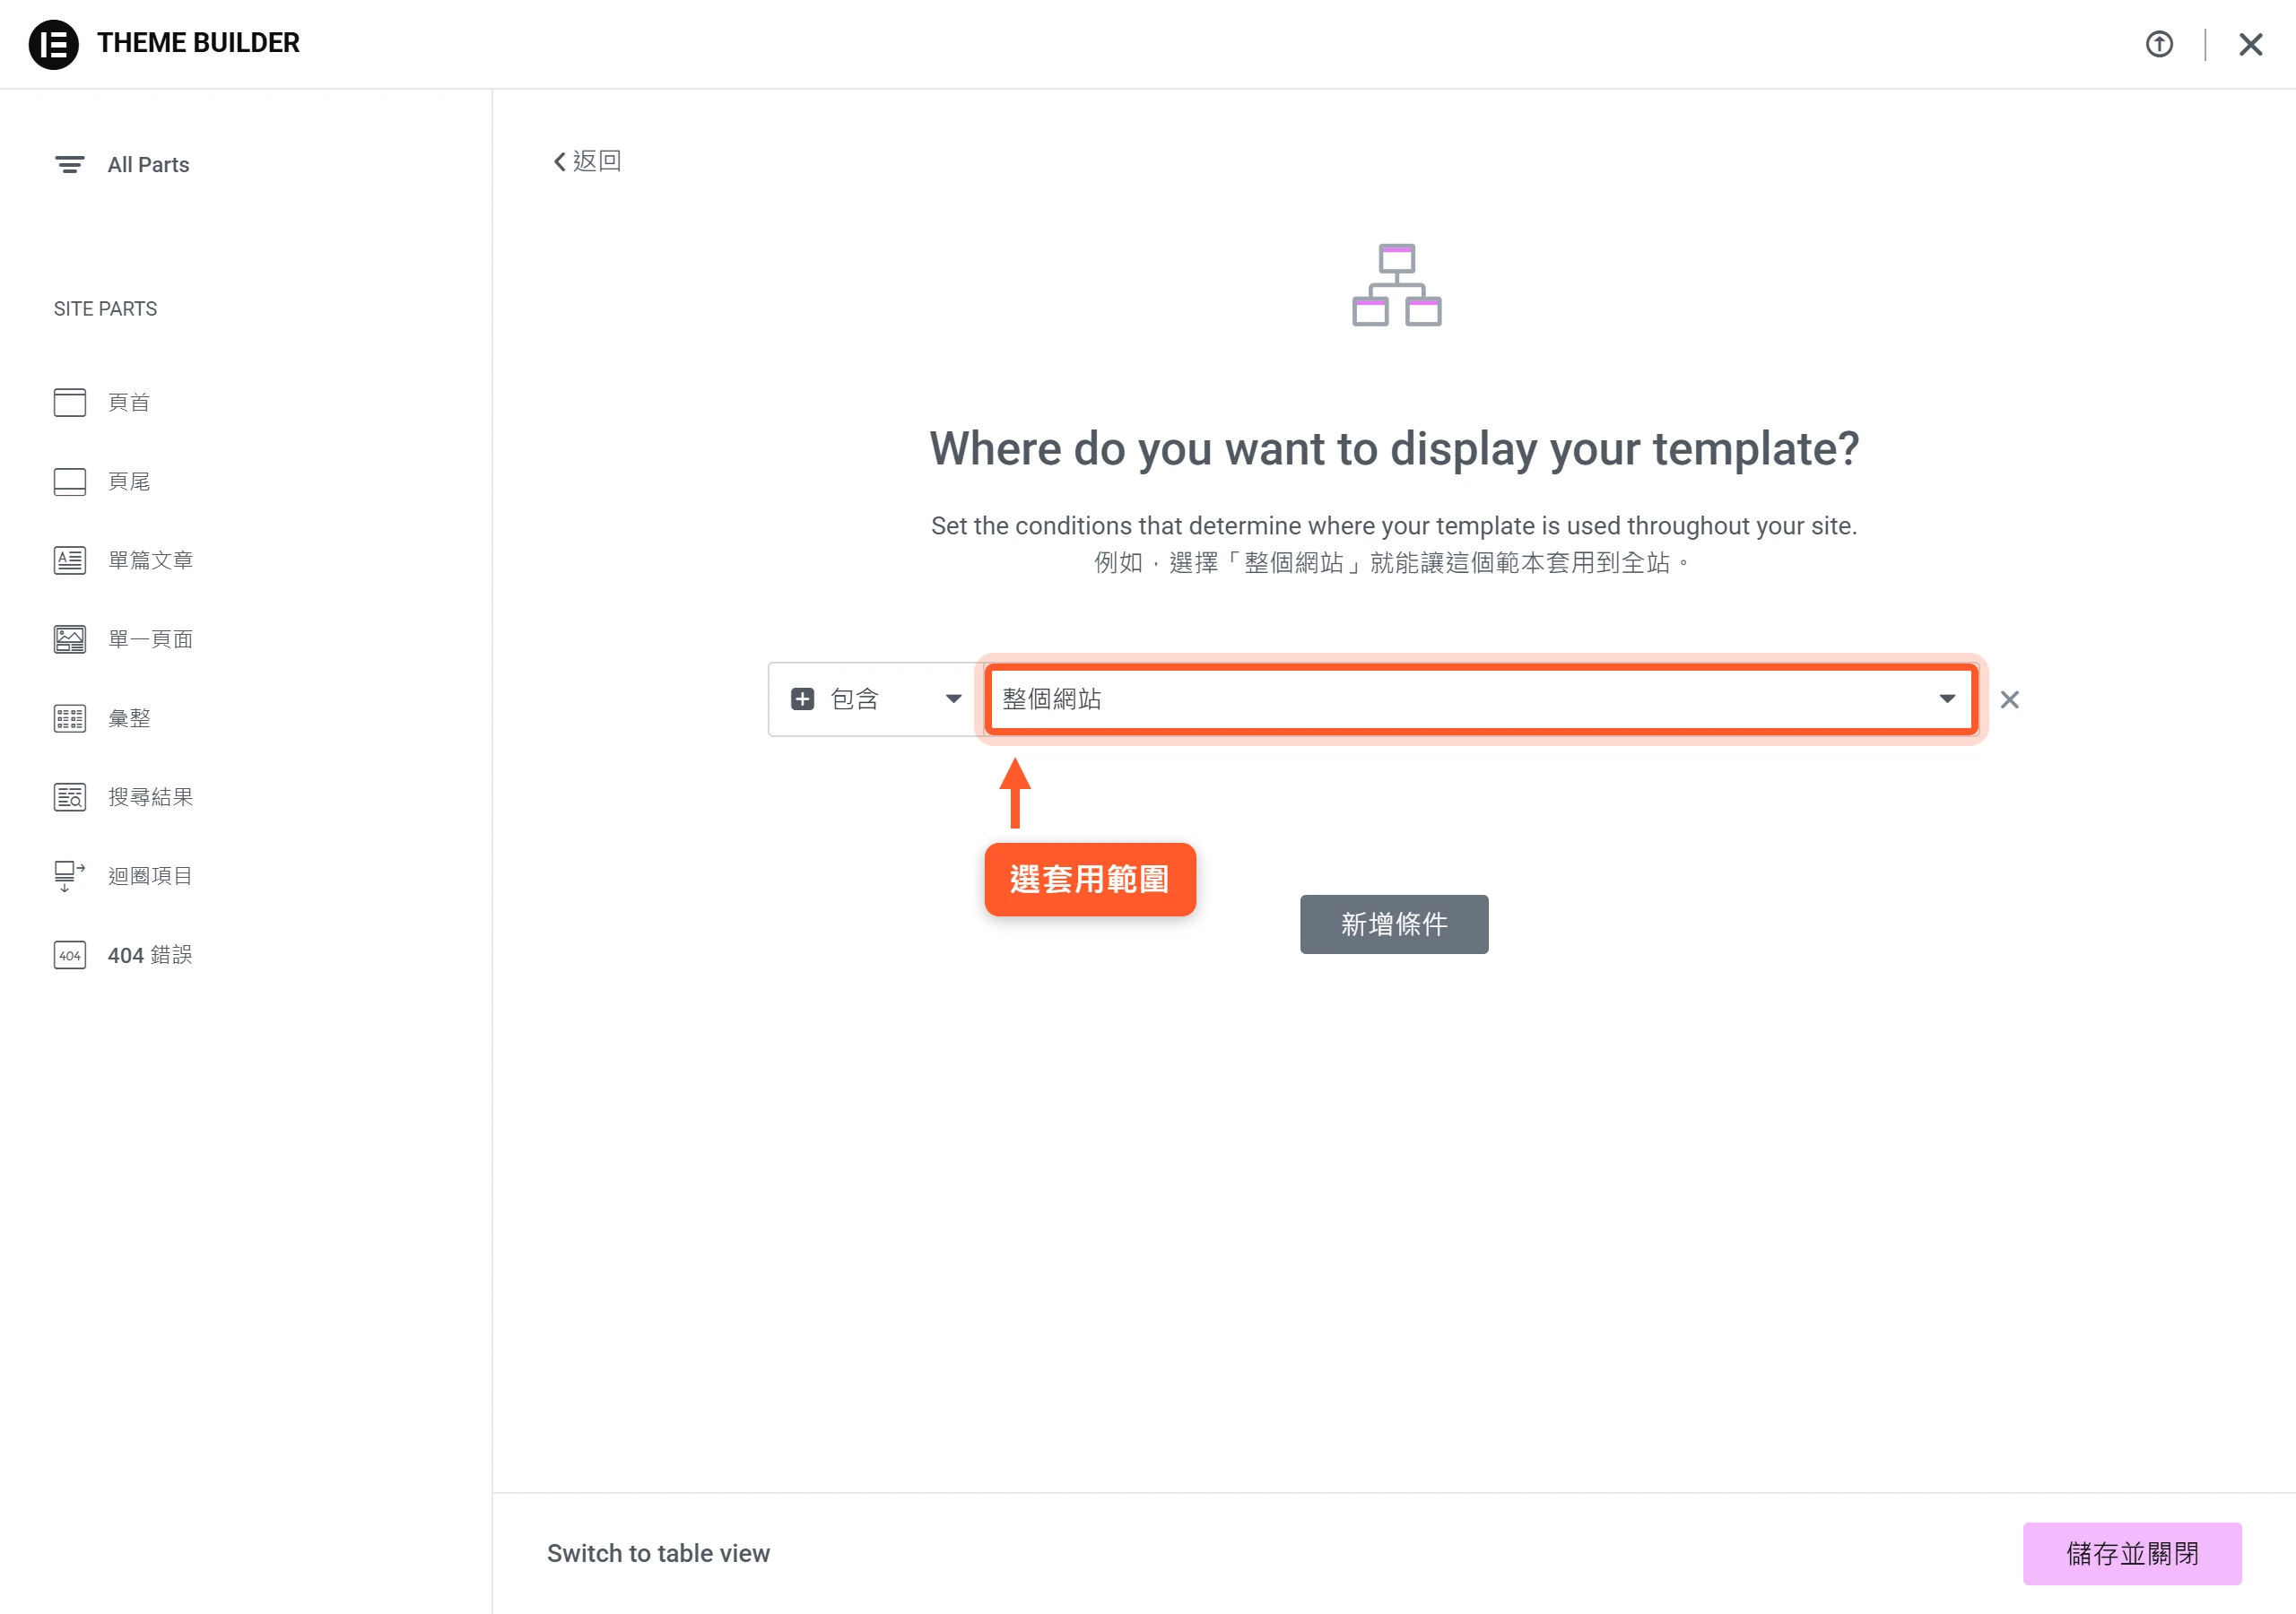Click the 新增條件 add condition button
This screenshot has height=1614, width=2296.
pyautogui.click(x=1394, y=924)
